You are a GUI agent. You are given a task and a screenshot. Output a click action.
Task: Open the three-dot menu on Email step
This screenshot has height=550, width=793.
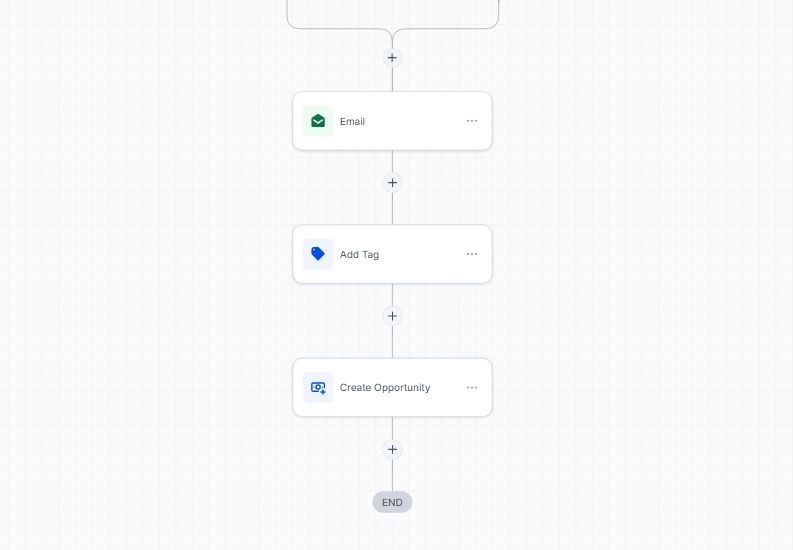click(472, 121)
